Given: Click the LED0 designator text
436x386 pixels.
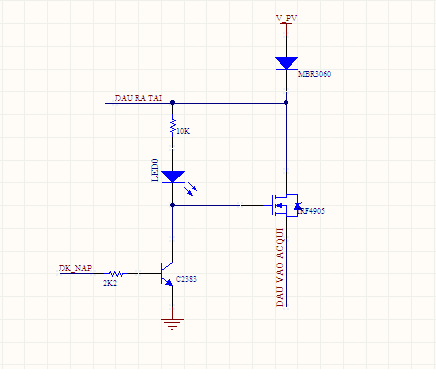Looking at the screenshot, I should [x=155, y=170].
